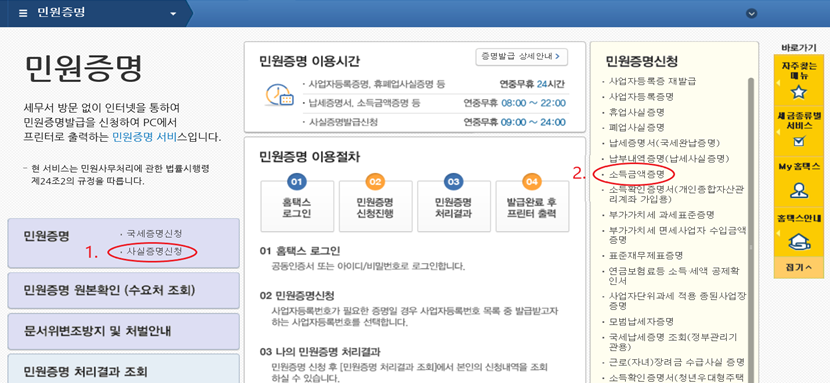830x384 pixels.
Task: Open 자주찾는 메뉴 star icon
Action: click(798, 93)
